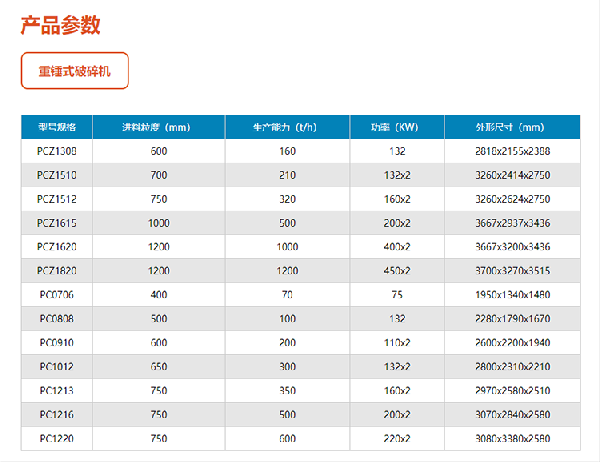The height and width of the screenshot is (462, 600).
Task: Click capacity value 70 in PC0706 row
Action: point(287,295)
